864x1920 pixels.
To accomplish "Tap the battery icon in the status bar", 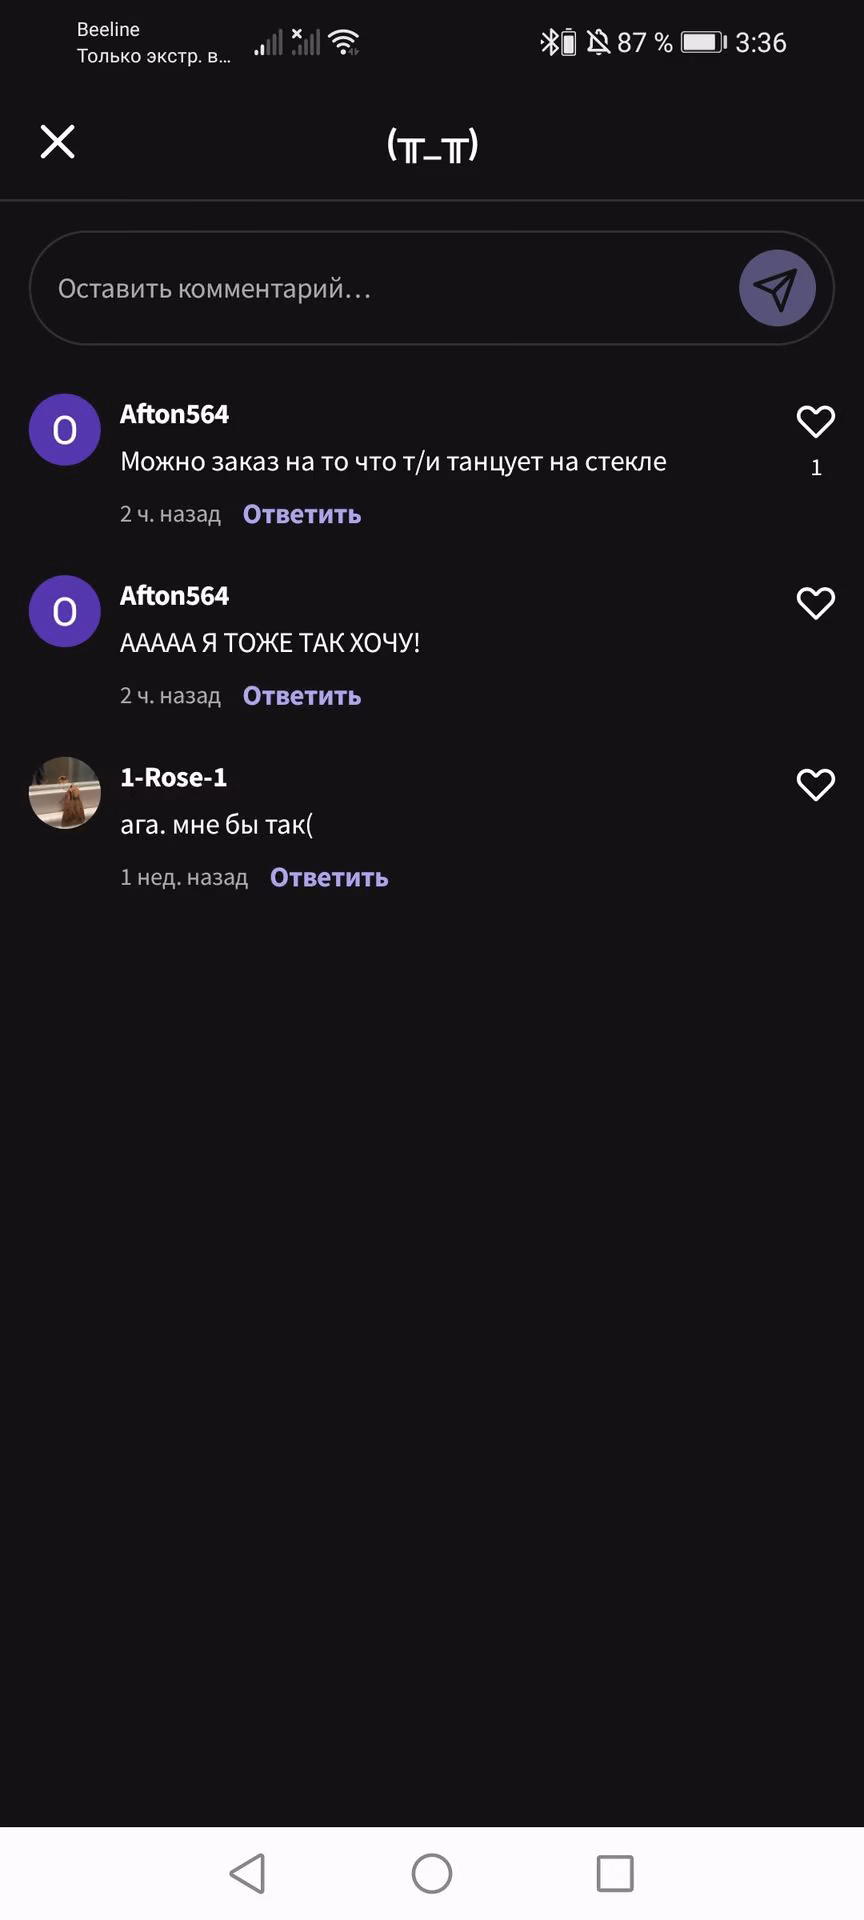I will point(704,42).
